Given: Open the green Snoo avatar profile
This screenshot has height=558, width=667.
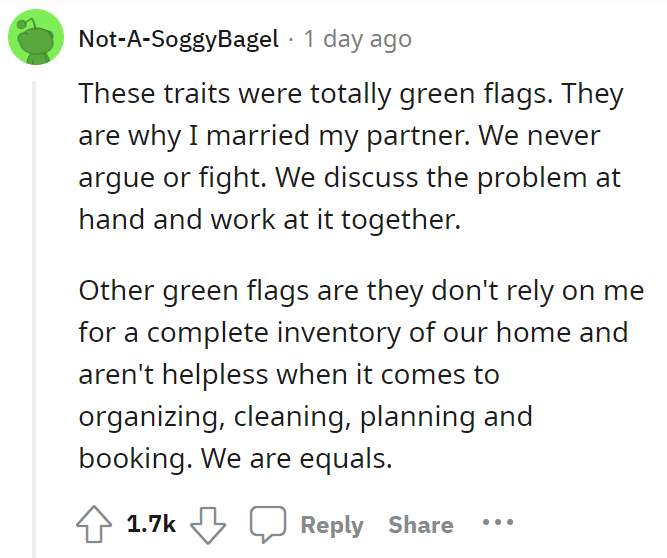Looking at the screenshot, I should (36, 37).
